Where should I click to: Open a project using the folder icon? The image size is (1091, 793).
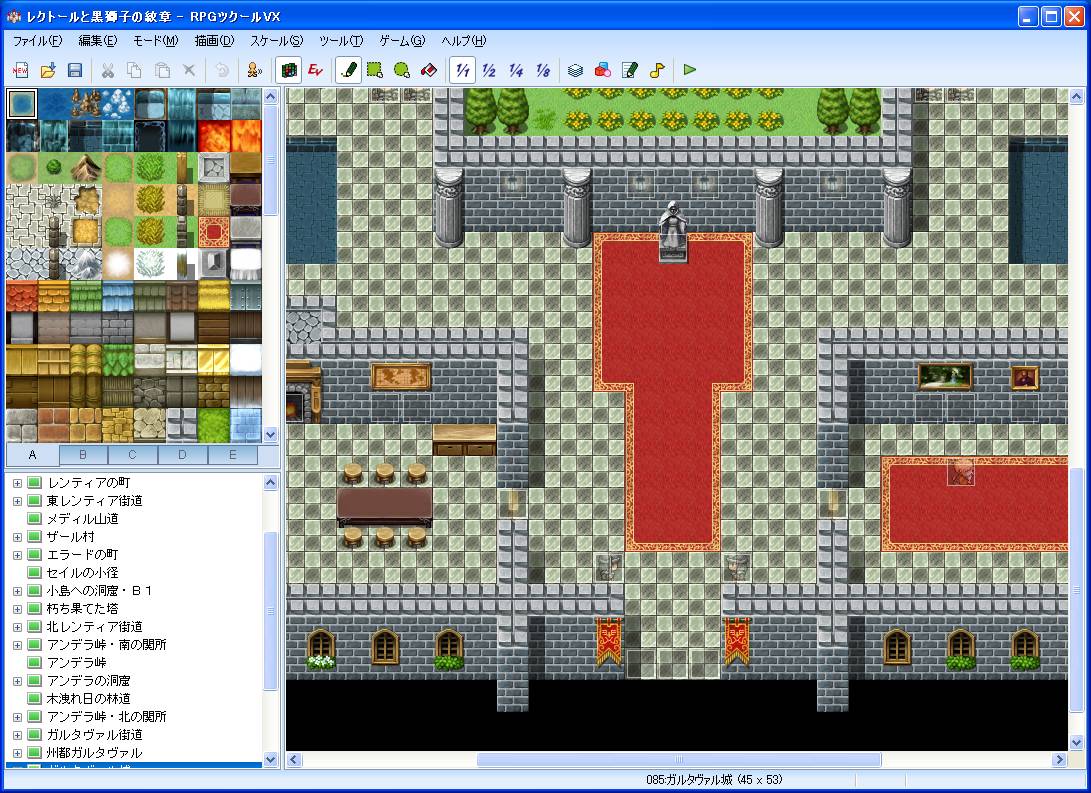(x=47, y=70)
